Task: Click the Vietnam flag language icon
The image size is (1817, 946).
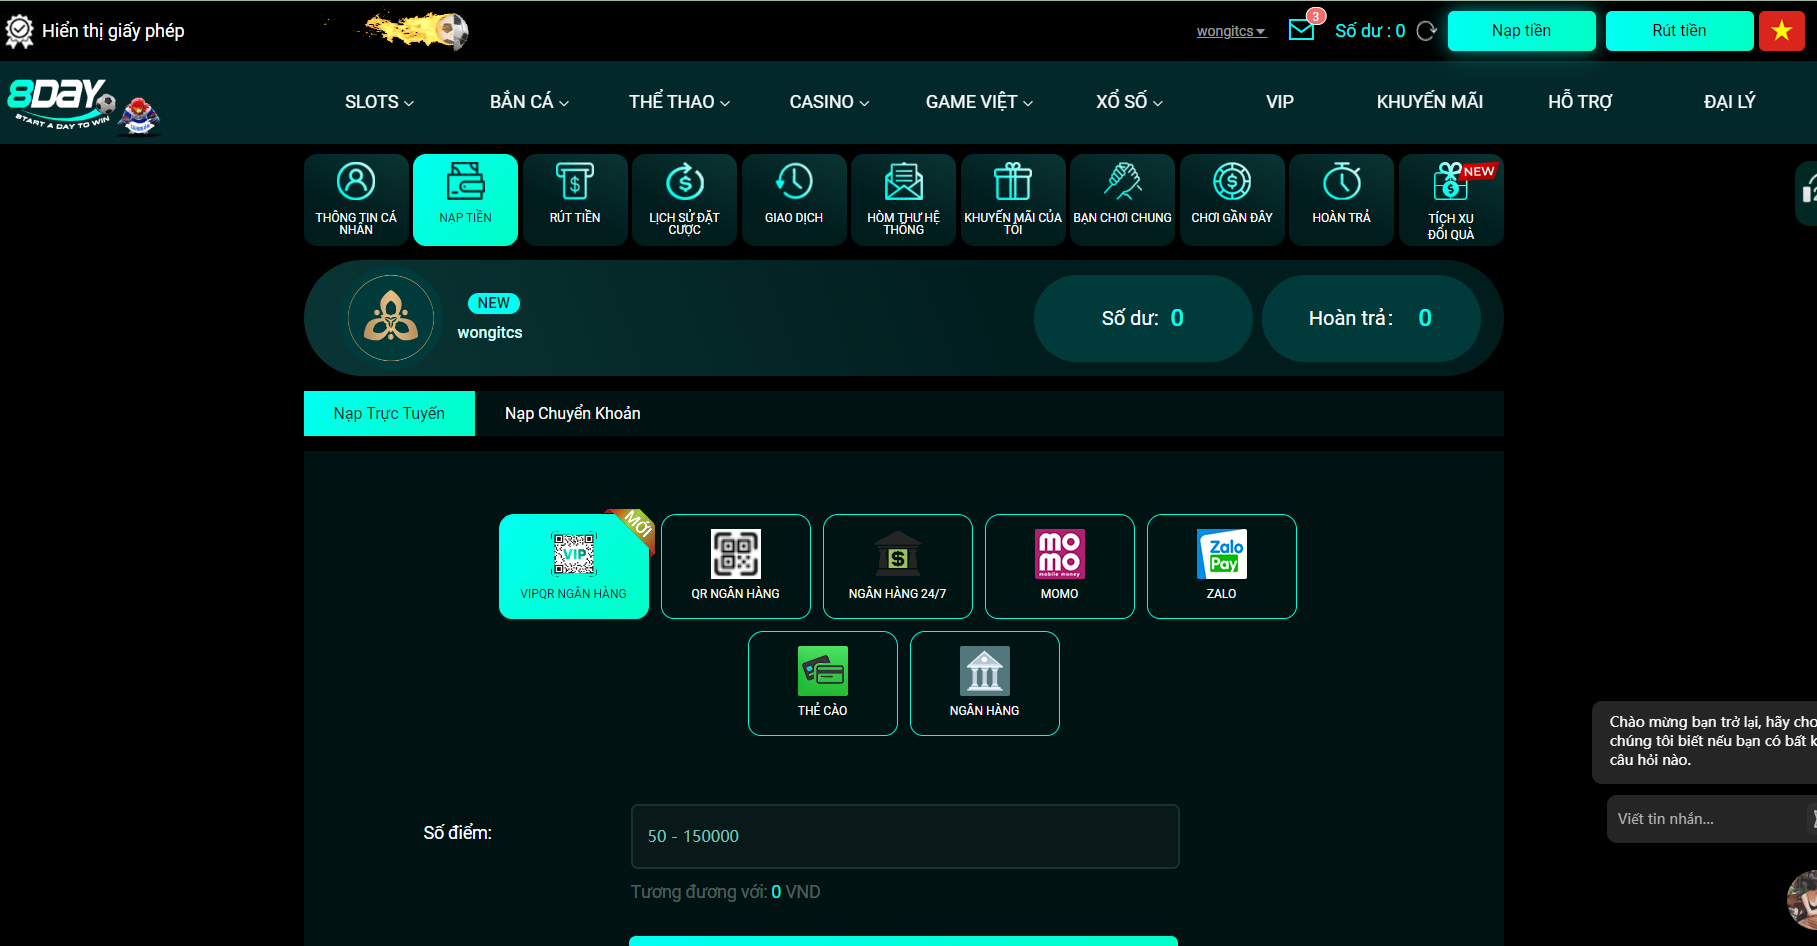Action: coord(1782,31)
